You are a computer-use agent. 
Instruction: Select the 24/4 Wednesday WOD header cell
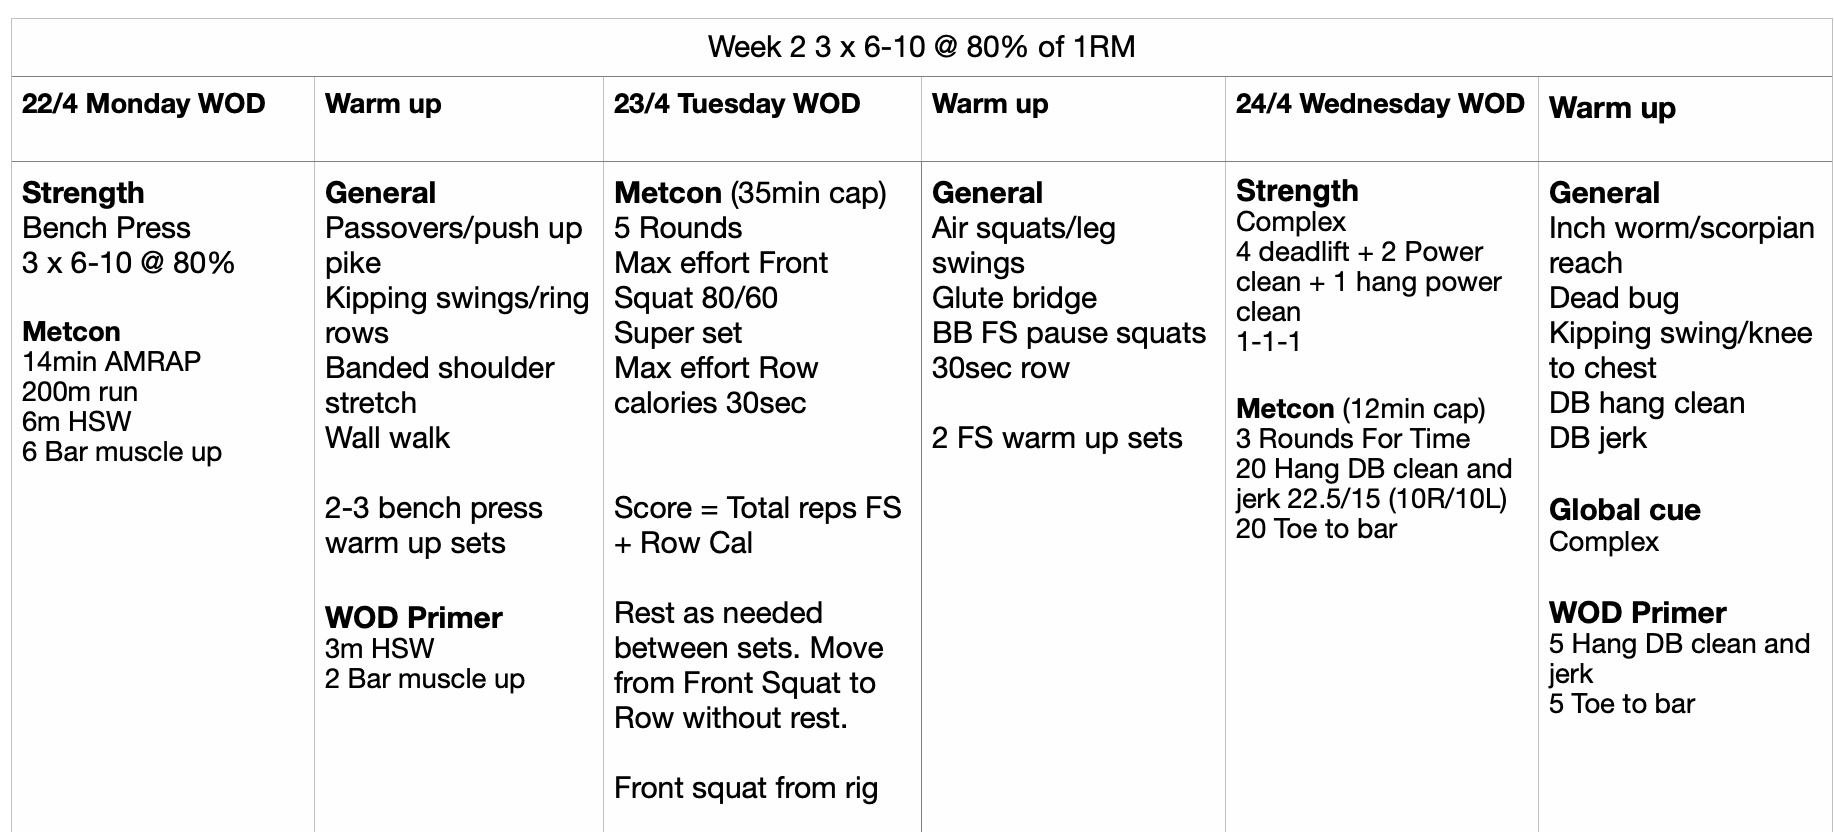tap(1380, 104)
